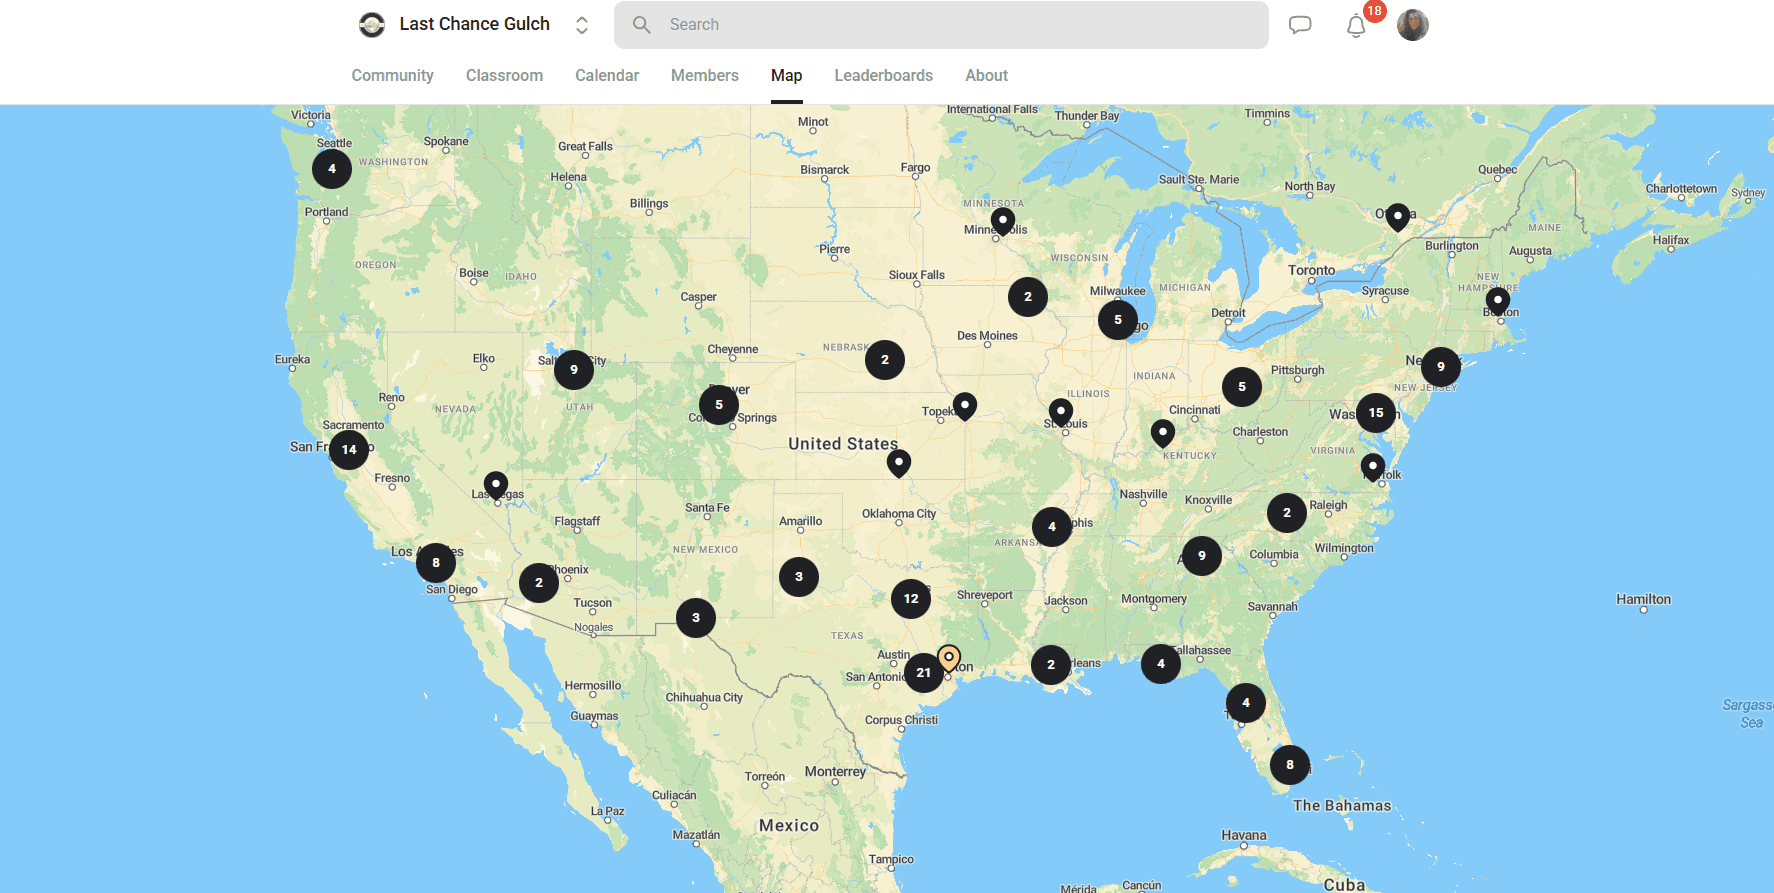The image size is (1774, 893).
Task: Click the Last Chance Gulch community name
Action: (474, 24)
